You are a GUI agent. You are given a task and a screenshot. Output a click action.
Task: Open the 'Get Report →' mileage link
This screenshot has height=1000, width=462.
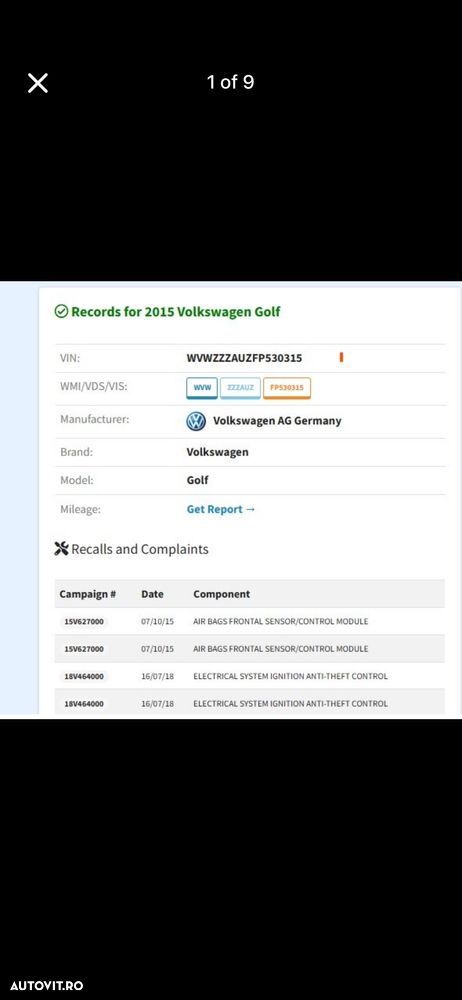pyautogui.click(x=221, y=510)
